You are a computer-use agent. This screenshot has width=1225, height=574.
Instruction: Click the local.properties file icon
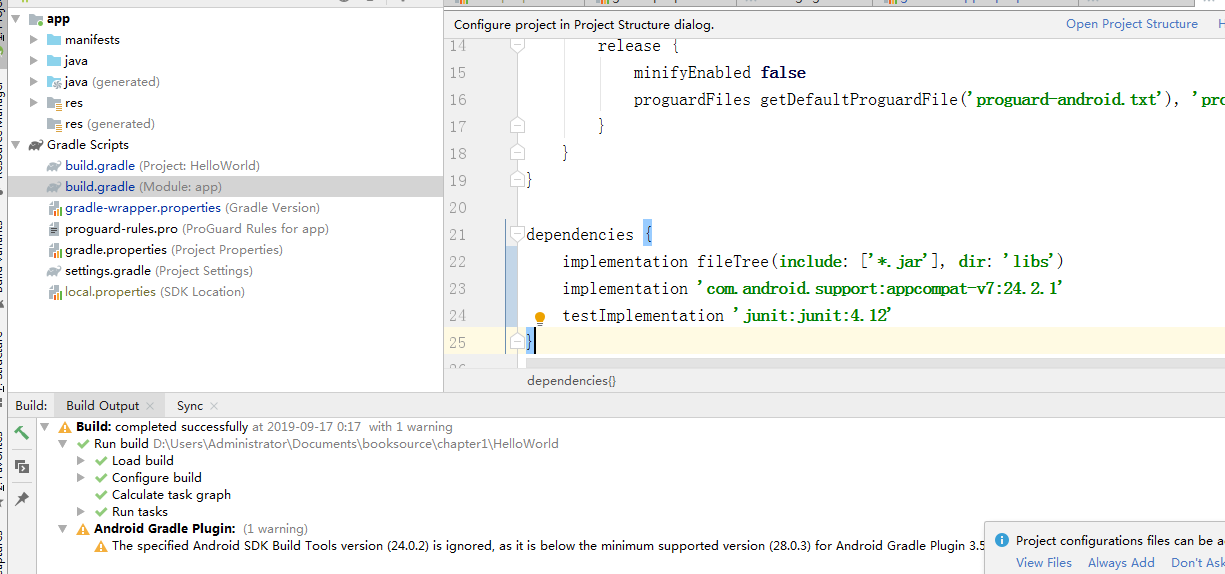[x=55, y=292]
